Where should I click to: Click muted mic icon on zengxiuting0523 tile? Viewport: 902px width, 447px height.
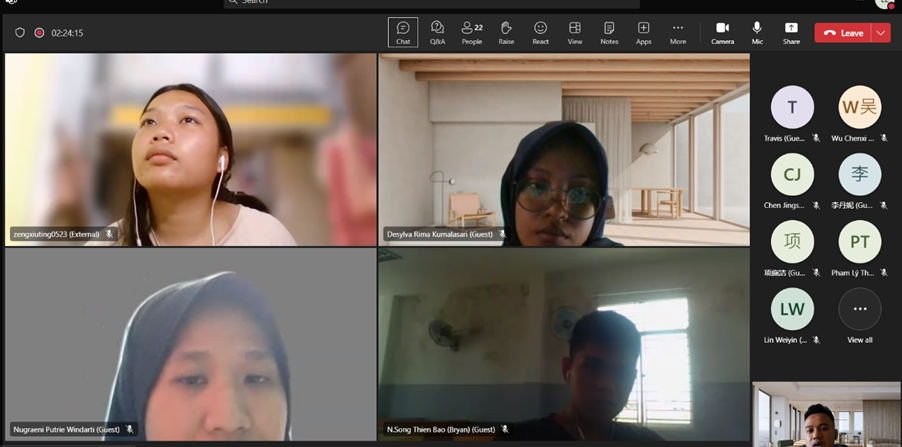coord(109,234)
